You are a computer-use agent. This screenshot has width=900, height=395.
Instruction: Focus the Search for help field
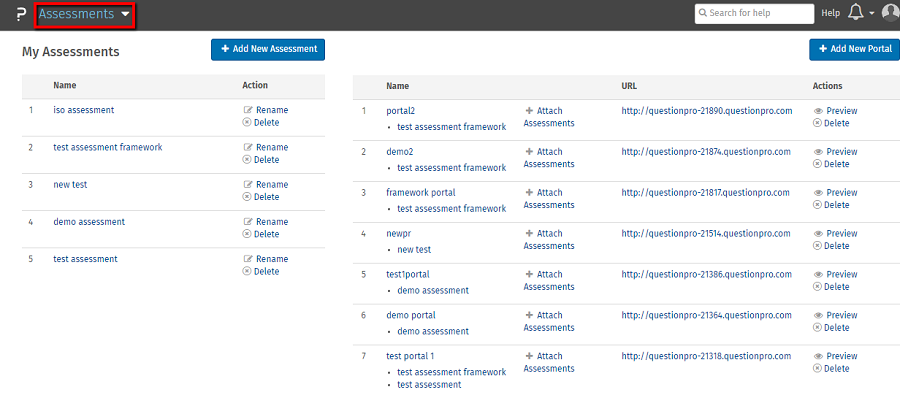coord(754,13)
